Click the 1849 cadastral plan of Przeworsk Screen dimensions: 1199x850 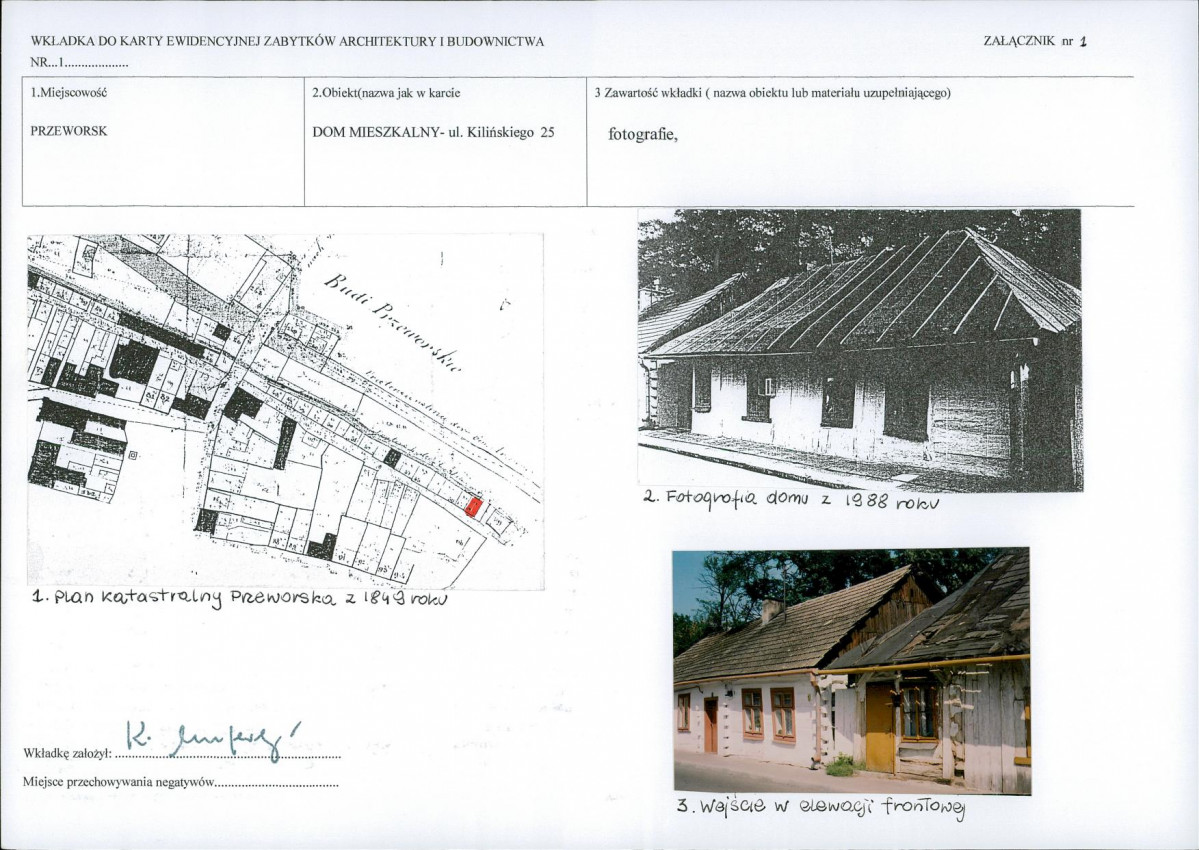pyautogui.click(x=285, y=411)
